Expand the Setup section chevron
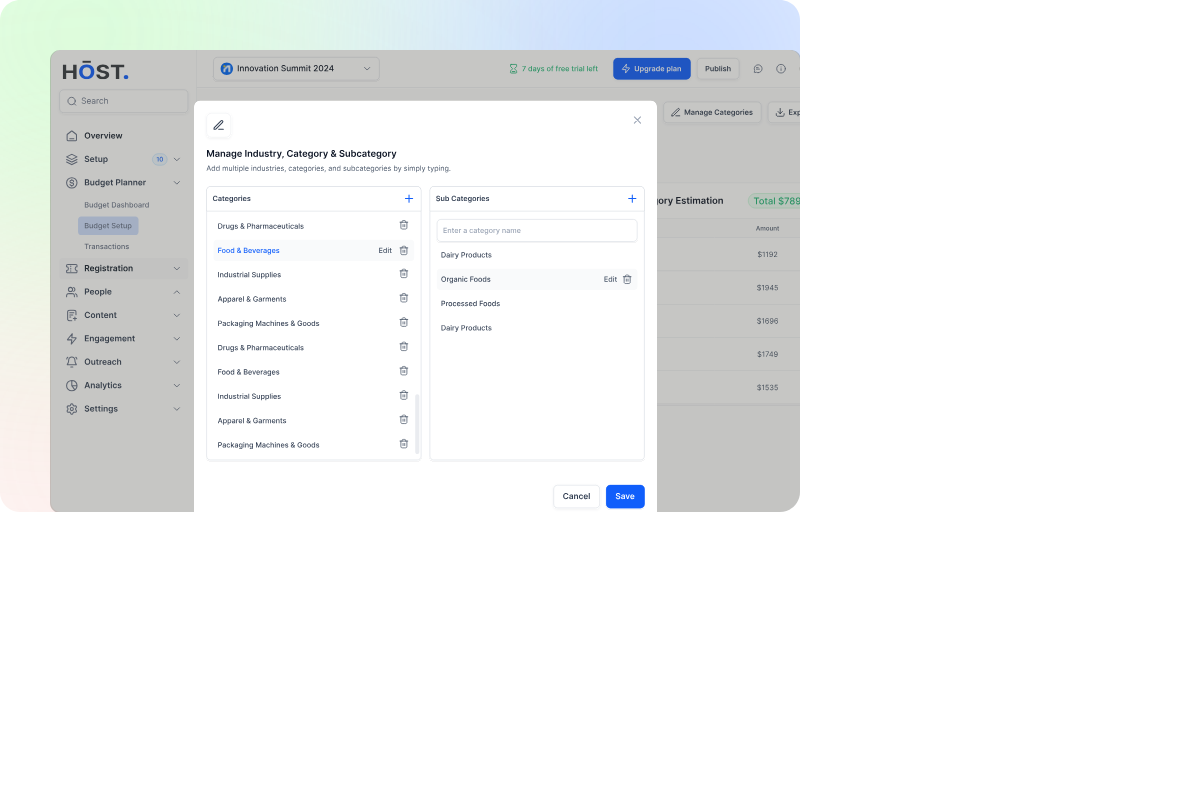1200x800 pixels. pyautogui.click(x=177, y=159)
